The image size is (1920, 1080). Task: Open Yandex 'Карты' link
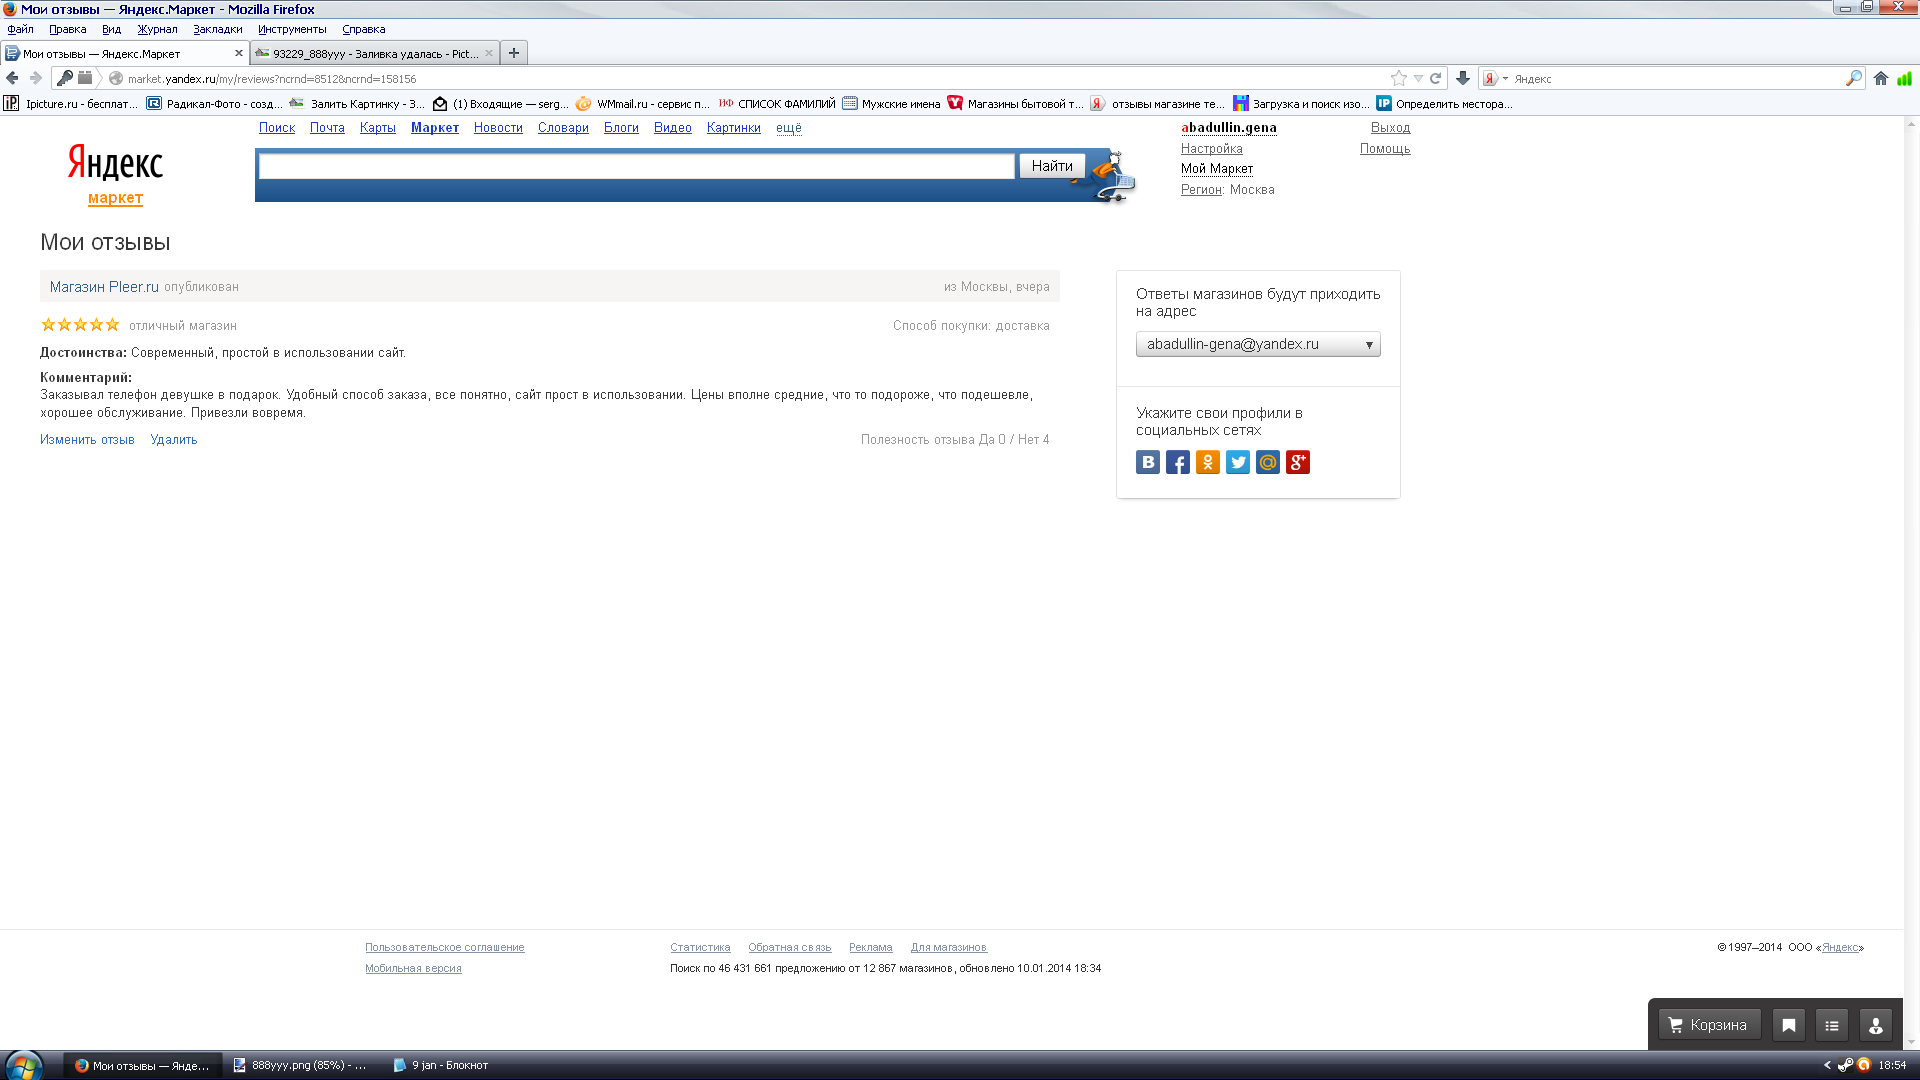tap(378, 128)
